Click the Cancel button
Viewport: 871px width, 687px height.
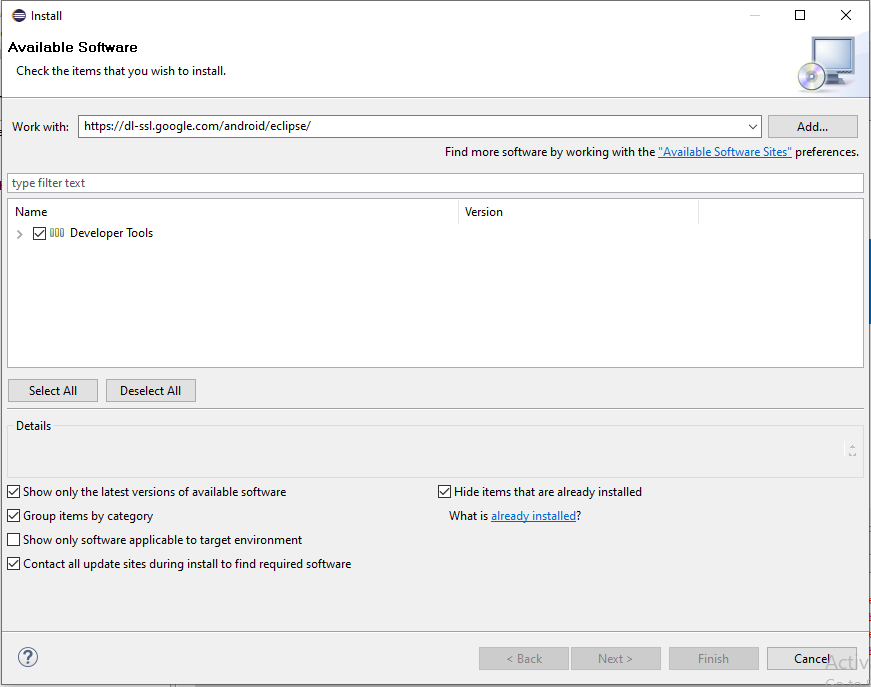812,659
